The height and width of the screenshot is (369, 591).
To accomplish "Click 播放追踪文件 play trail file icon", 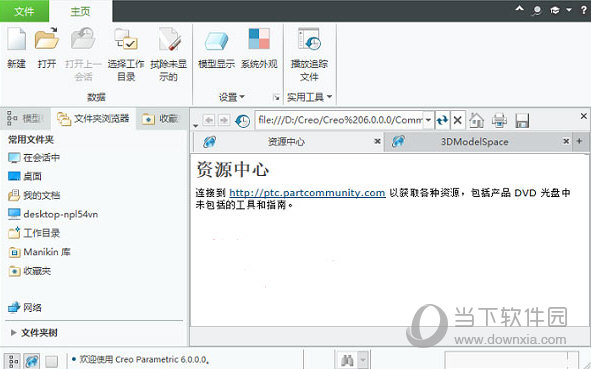I will click(x=309, y=39).
